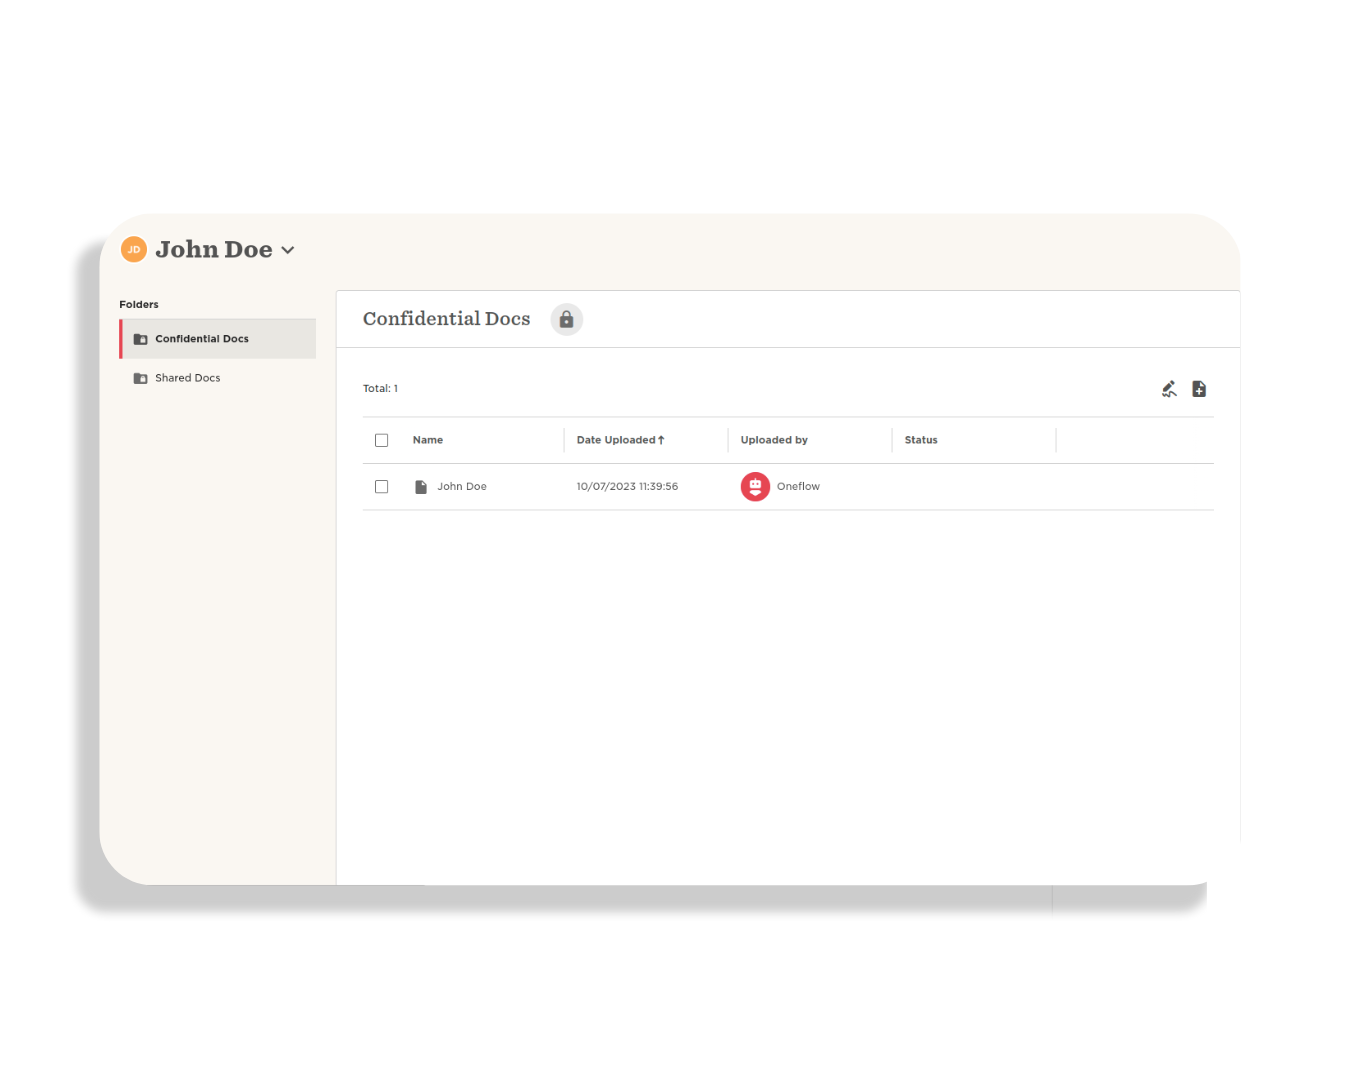Click the John Doe account name heading
Screen dimensions: 1350x1080
tap(214, 250)
